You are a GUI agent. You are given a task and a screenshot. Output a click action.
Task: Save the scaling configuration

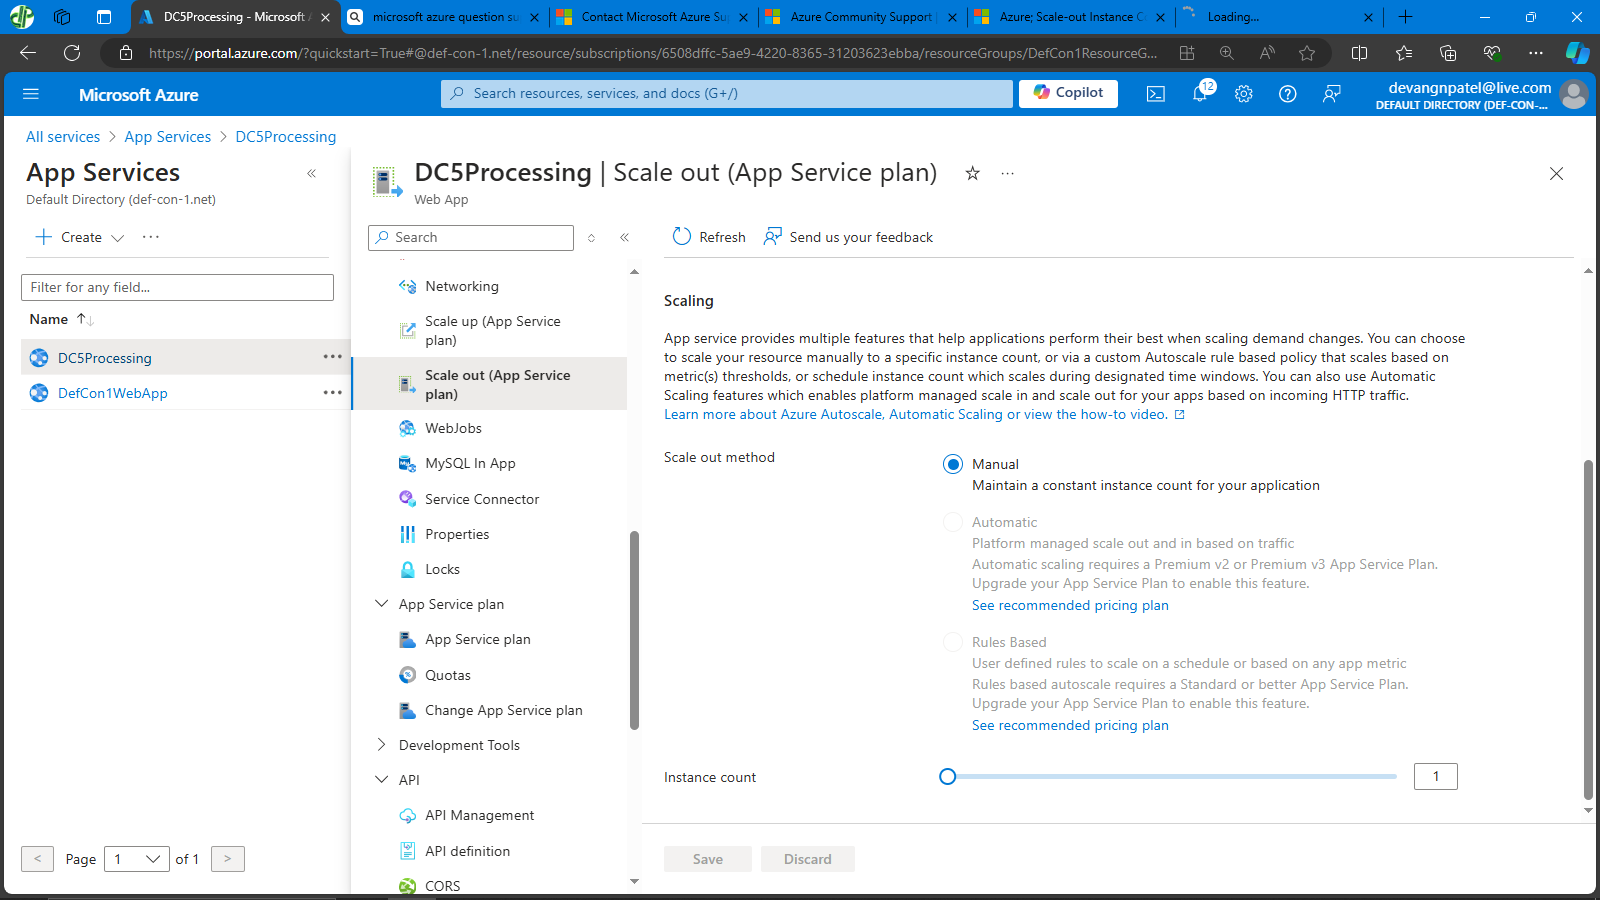707,858
